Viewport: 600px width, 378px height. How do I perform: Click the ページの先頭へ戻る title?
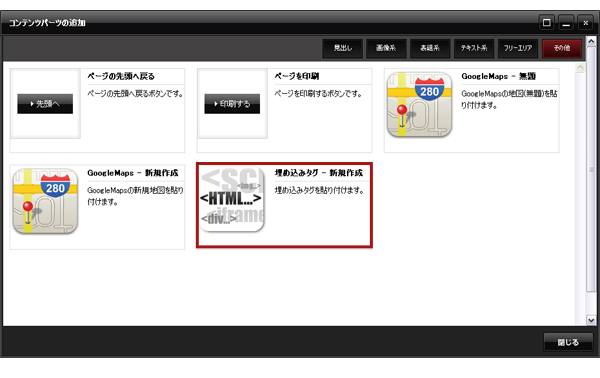121,76
